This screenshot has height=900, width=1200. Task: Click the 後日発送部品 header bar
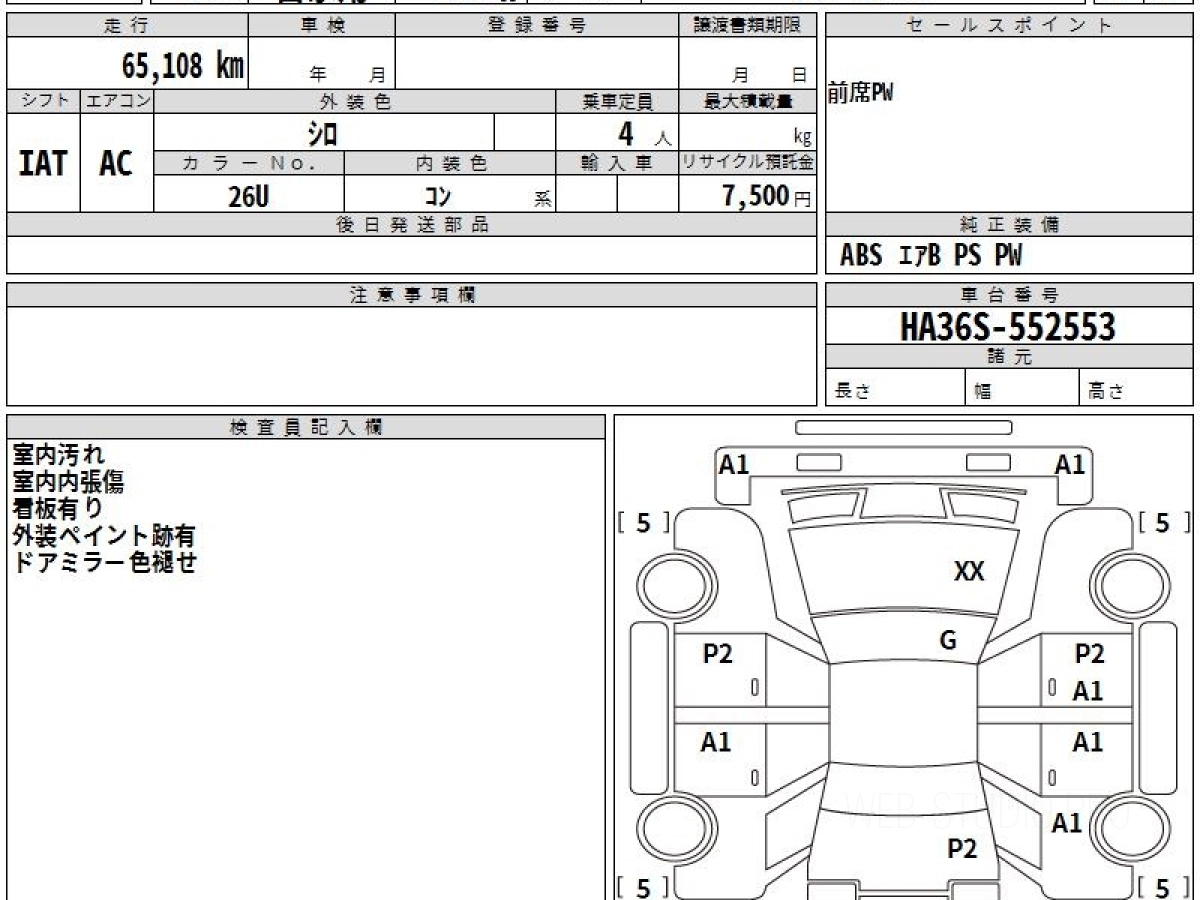point(412,225)
